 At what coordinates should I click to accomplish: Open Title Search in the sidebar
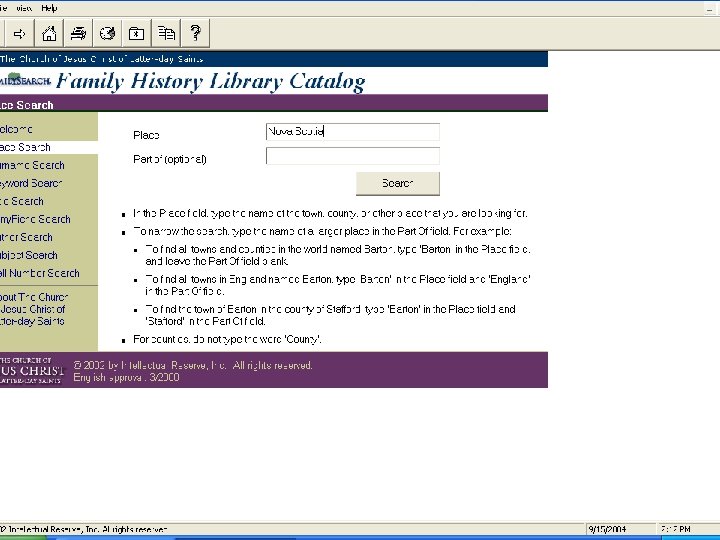(22, 201)
